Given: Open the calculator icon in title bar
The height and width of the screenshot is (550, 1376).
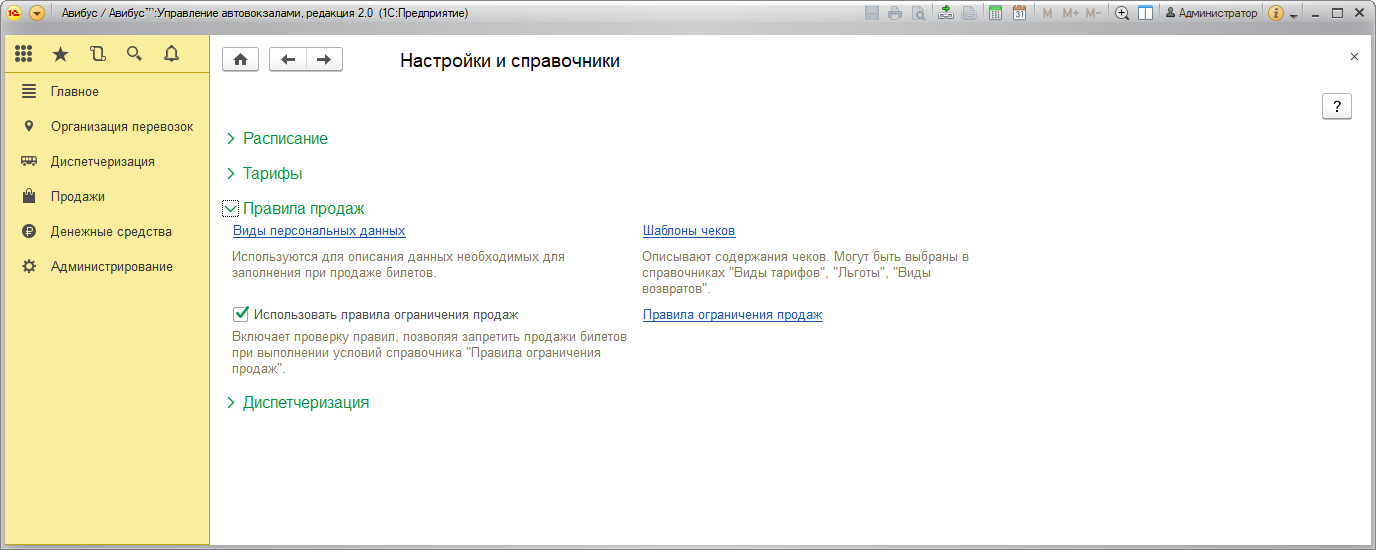Looking at the screenshot, I should coord(995,13).
